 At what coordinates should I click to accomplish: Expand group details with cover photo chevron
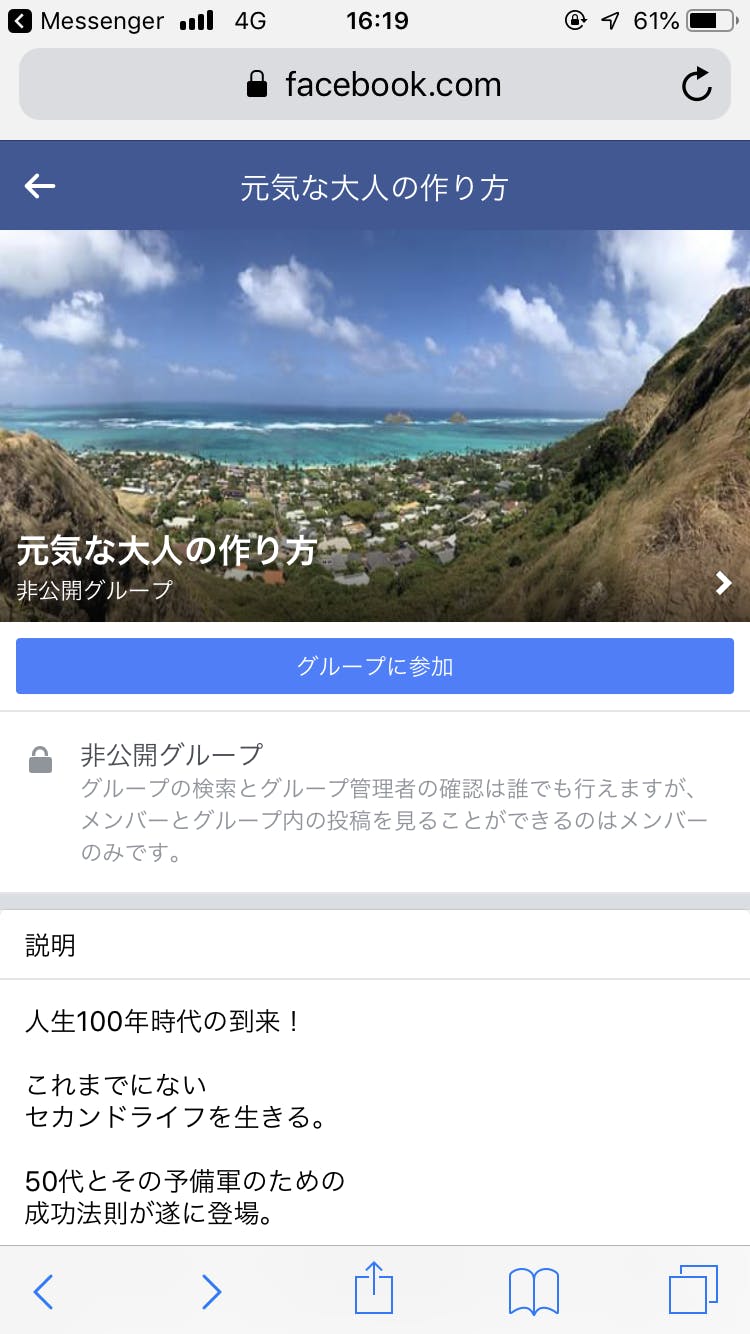coord(724,583)
